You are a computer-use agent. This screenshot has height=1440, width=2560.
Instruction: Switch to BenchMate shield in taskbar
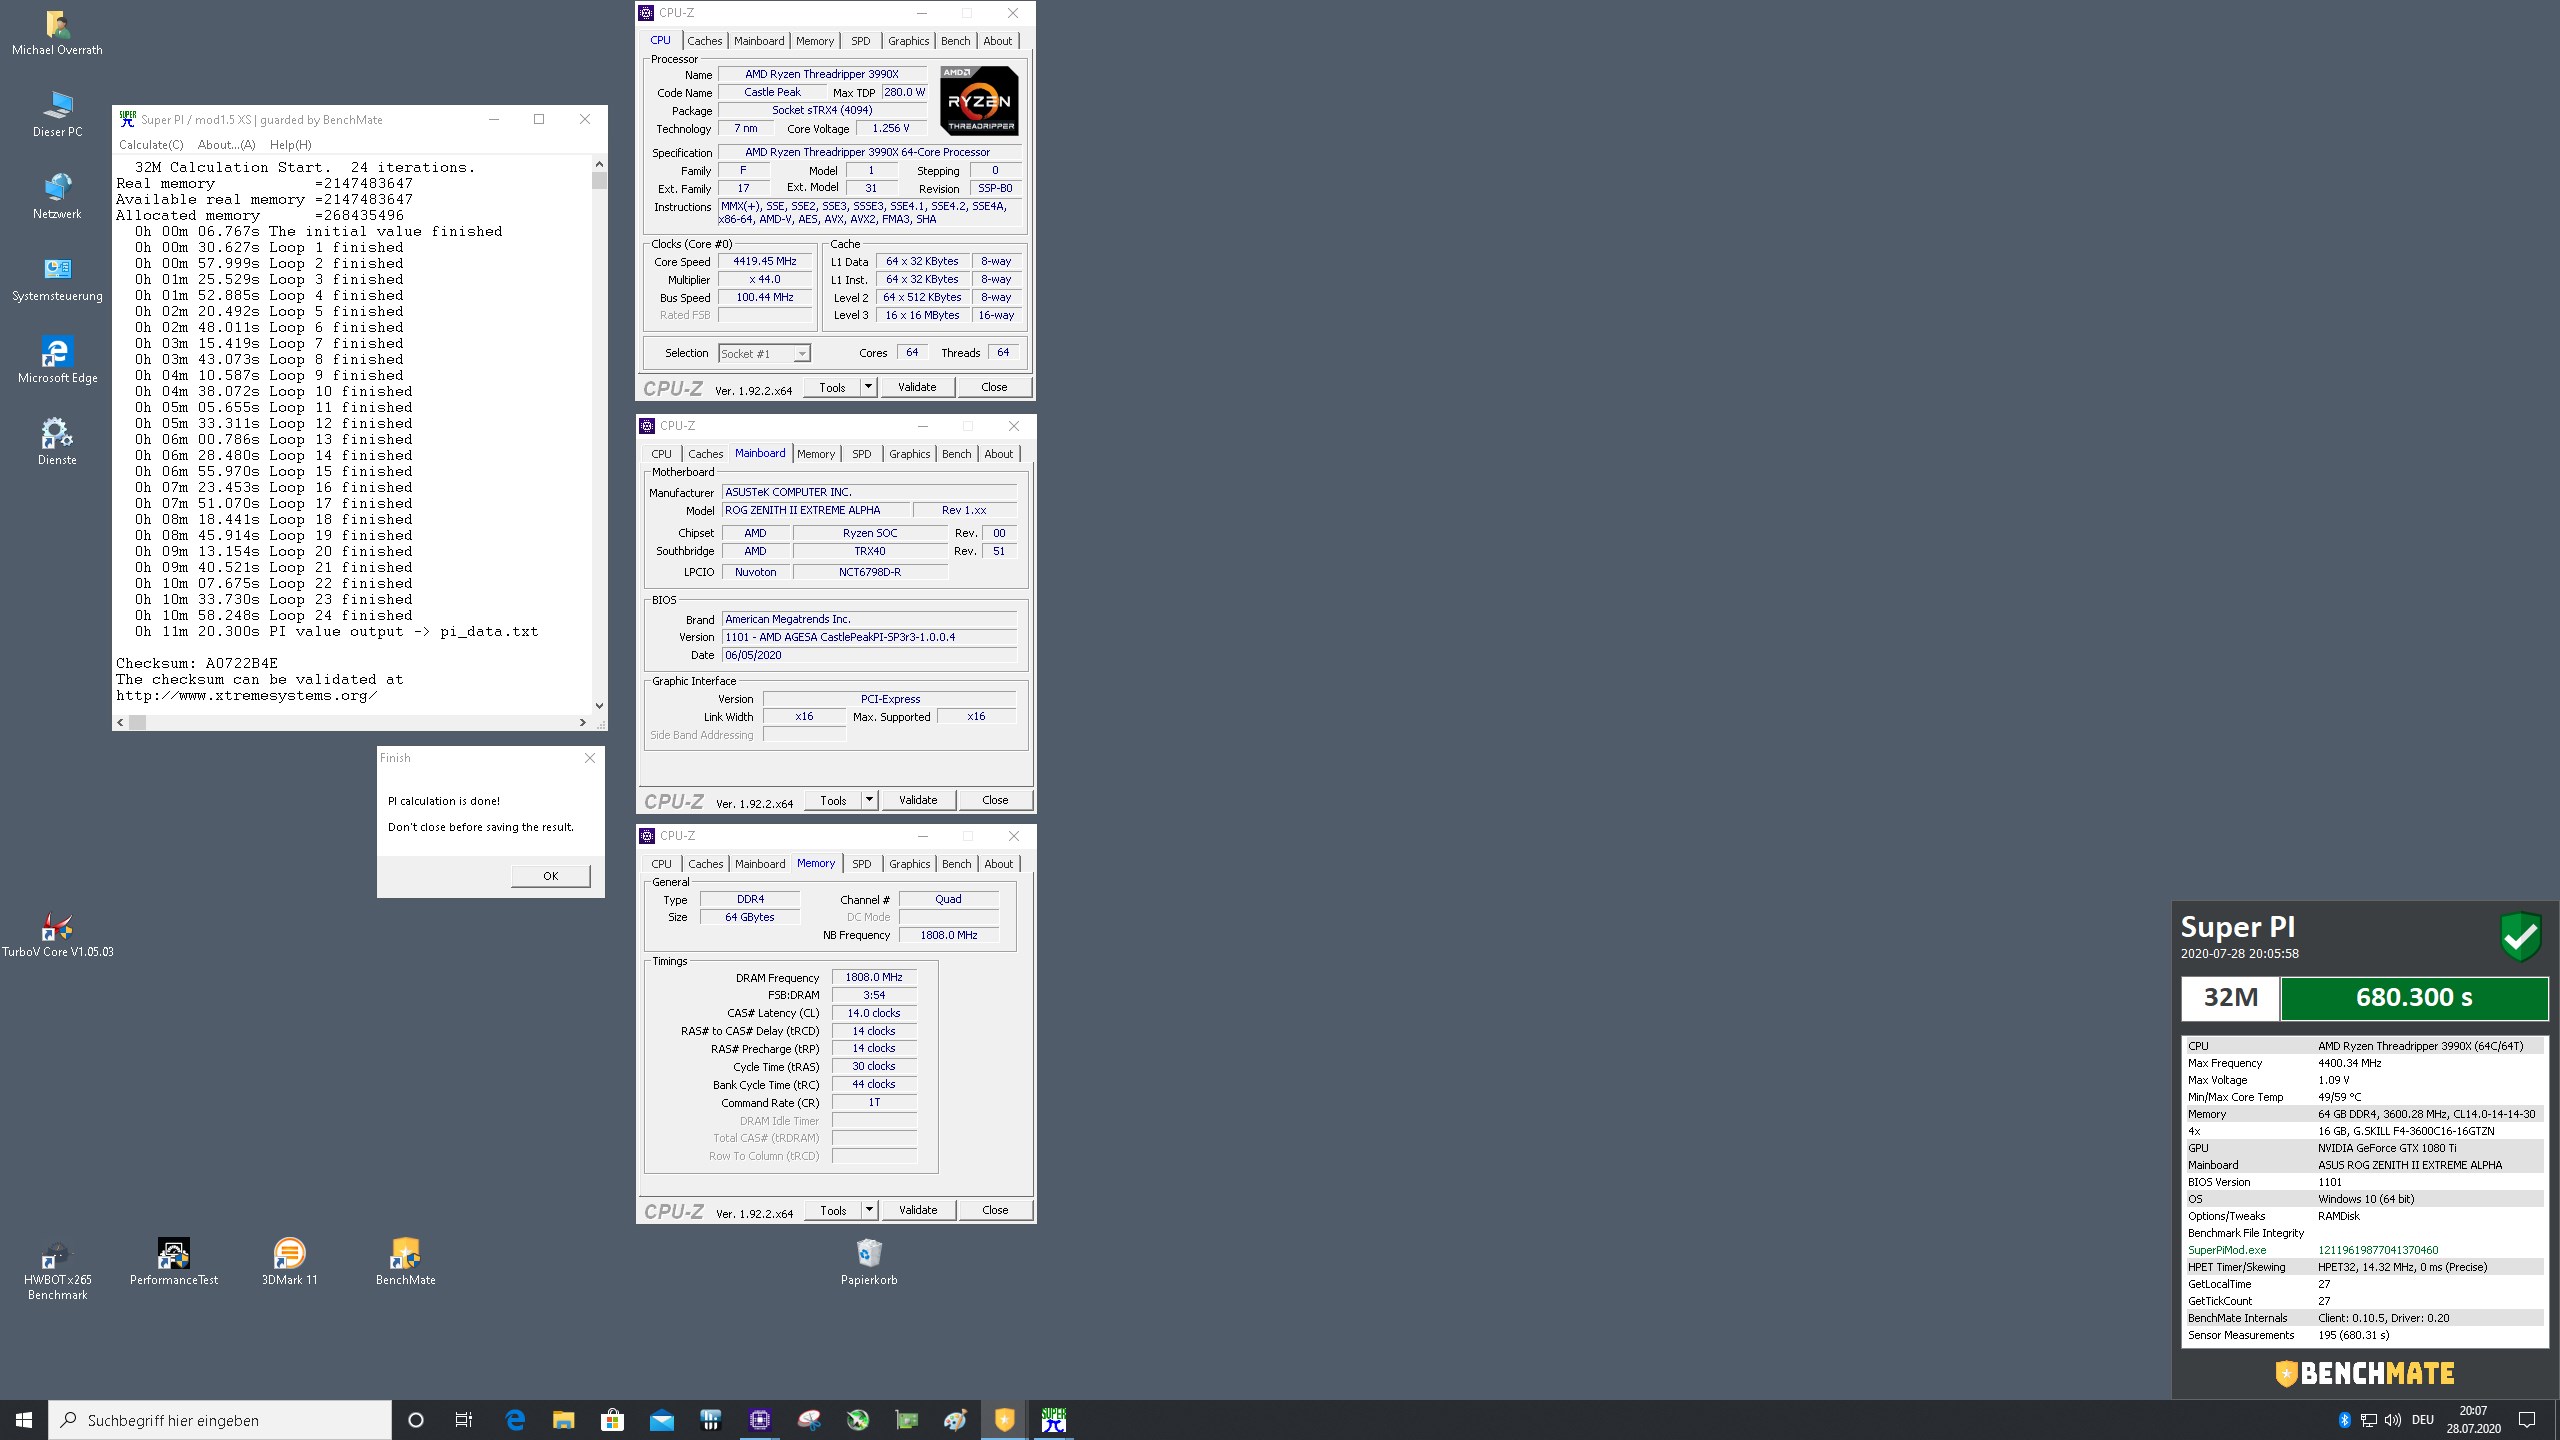pyautogui.click(x=1004, y=1420)
